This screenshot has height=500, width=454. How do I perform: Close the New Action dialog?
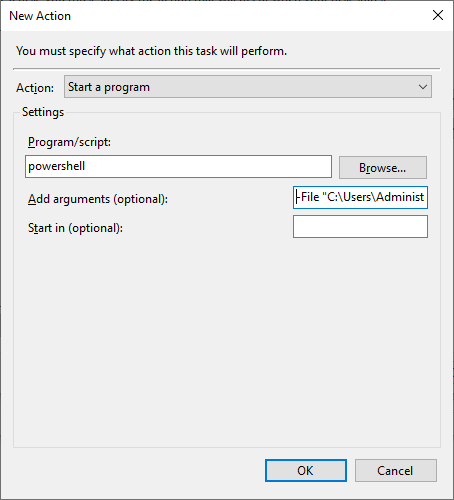[438, 15]
